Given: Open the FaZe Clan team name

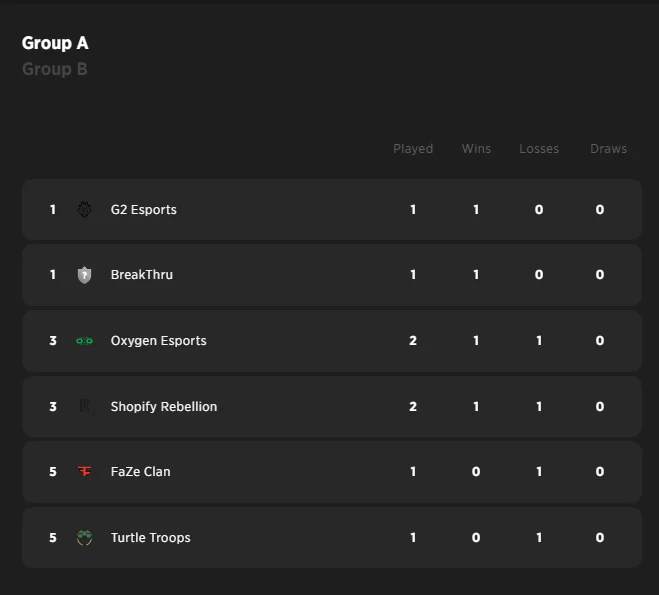Looking at the screenshot, I should [141, 472].
